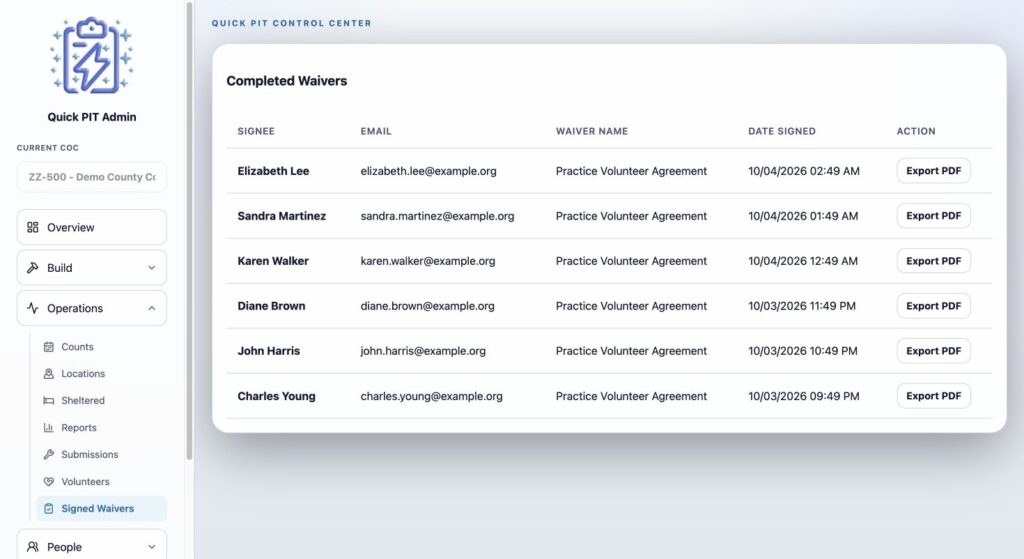Click the Volunteers heart icon
The width and height of the screenshot is (1024, 559).
pos(48,481)
